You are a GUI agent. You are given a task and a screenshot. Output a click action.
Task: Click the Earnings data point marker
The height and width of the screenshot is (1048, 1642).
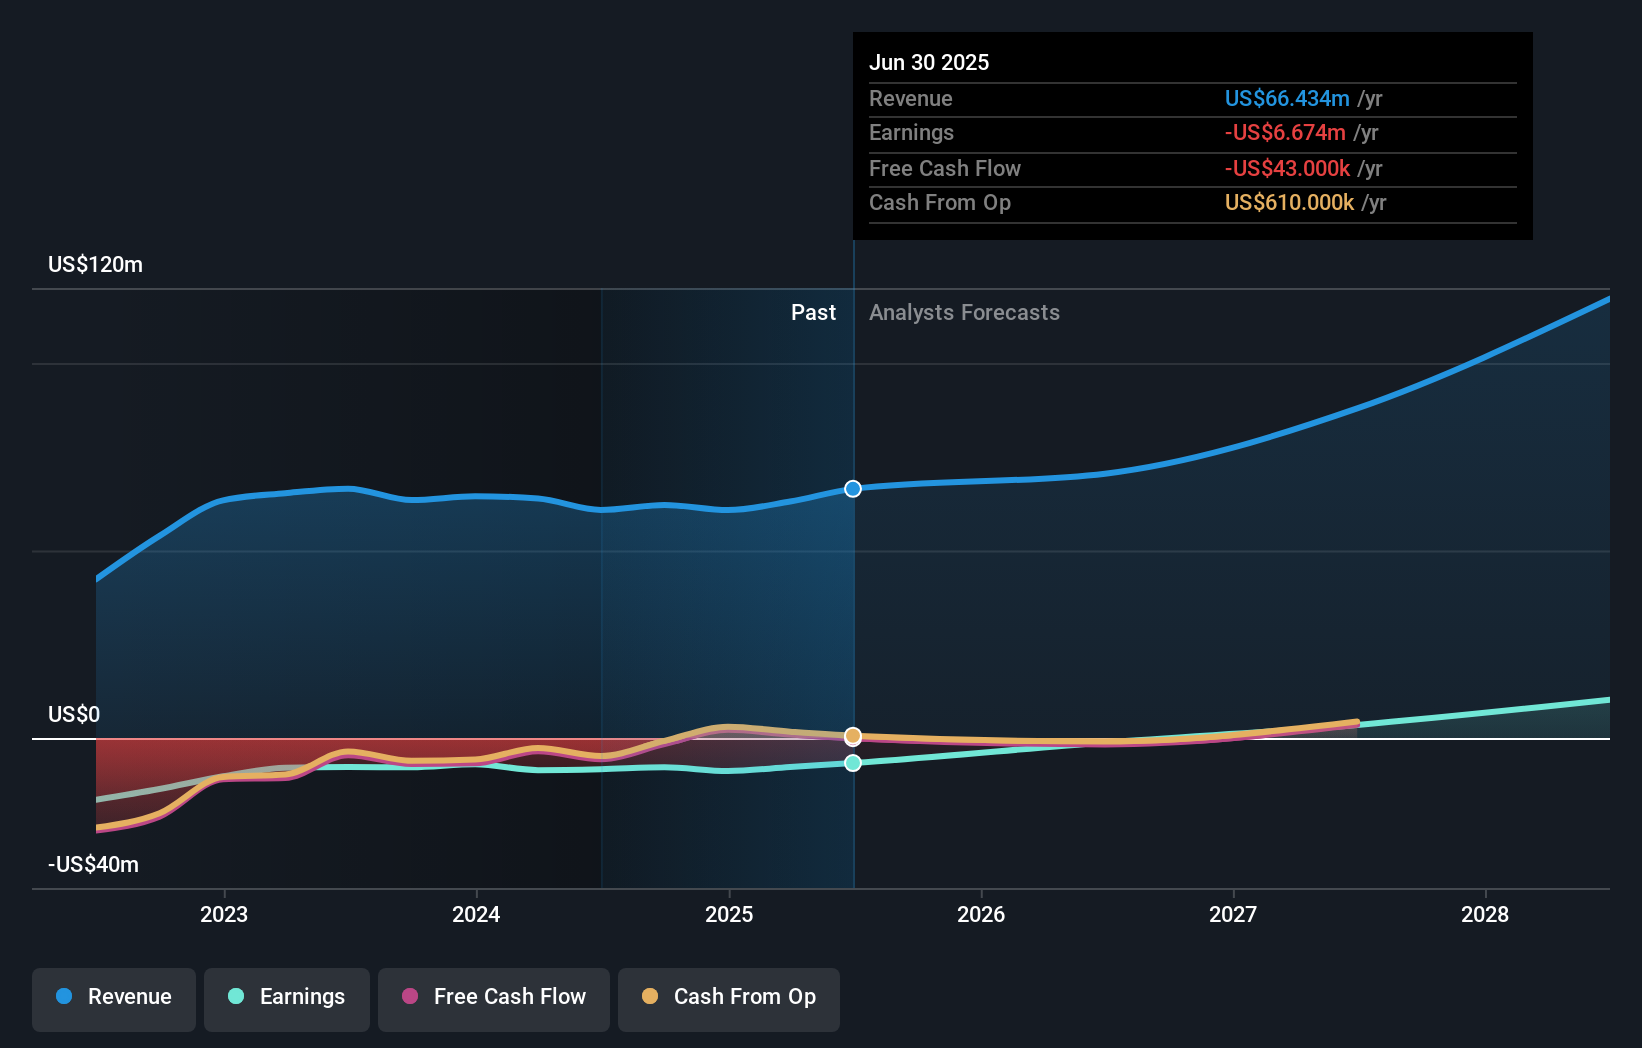point(853,763)
